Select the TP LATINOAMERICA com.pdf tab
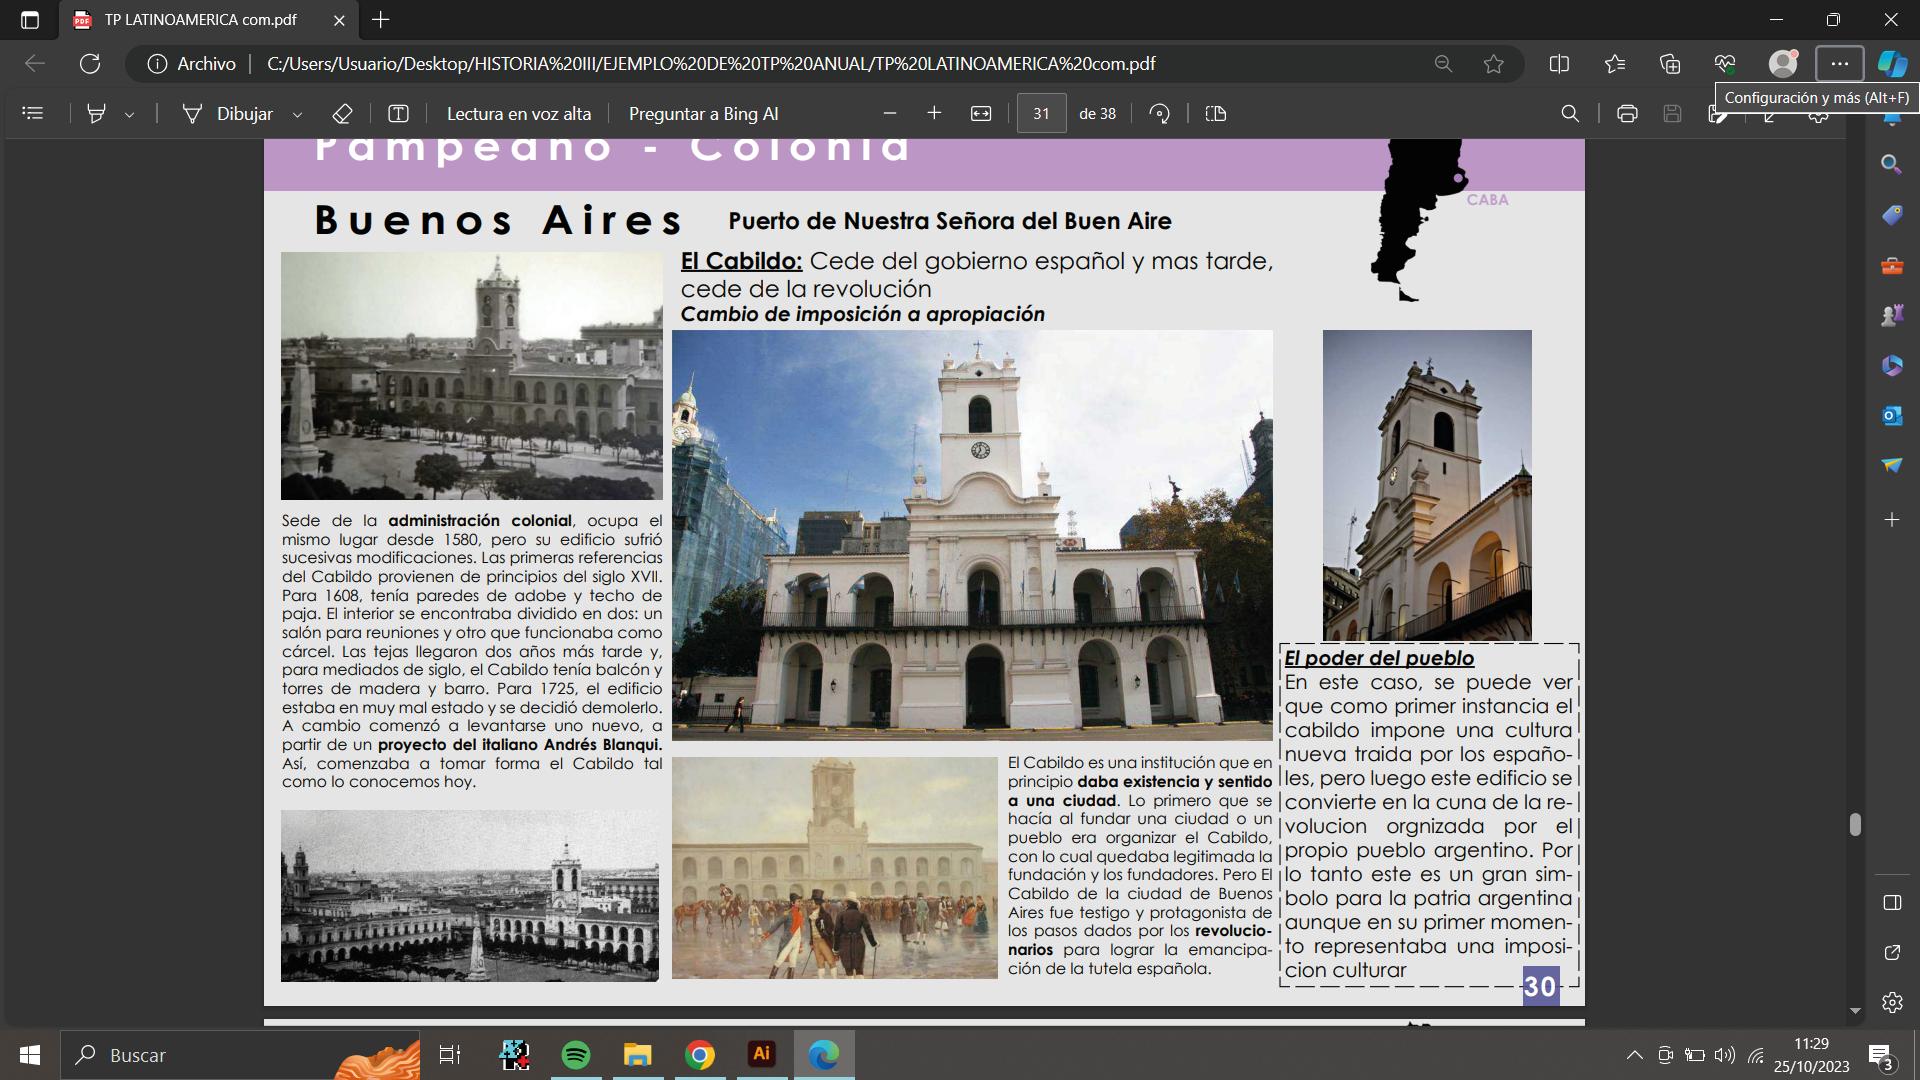 click(200, 20)
